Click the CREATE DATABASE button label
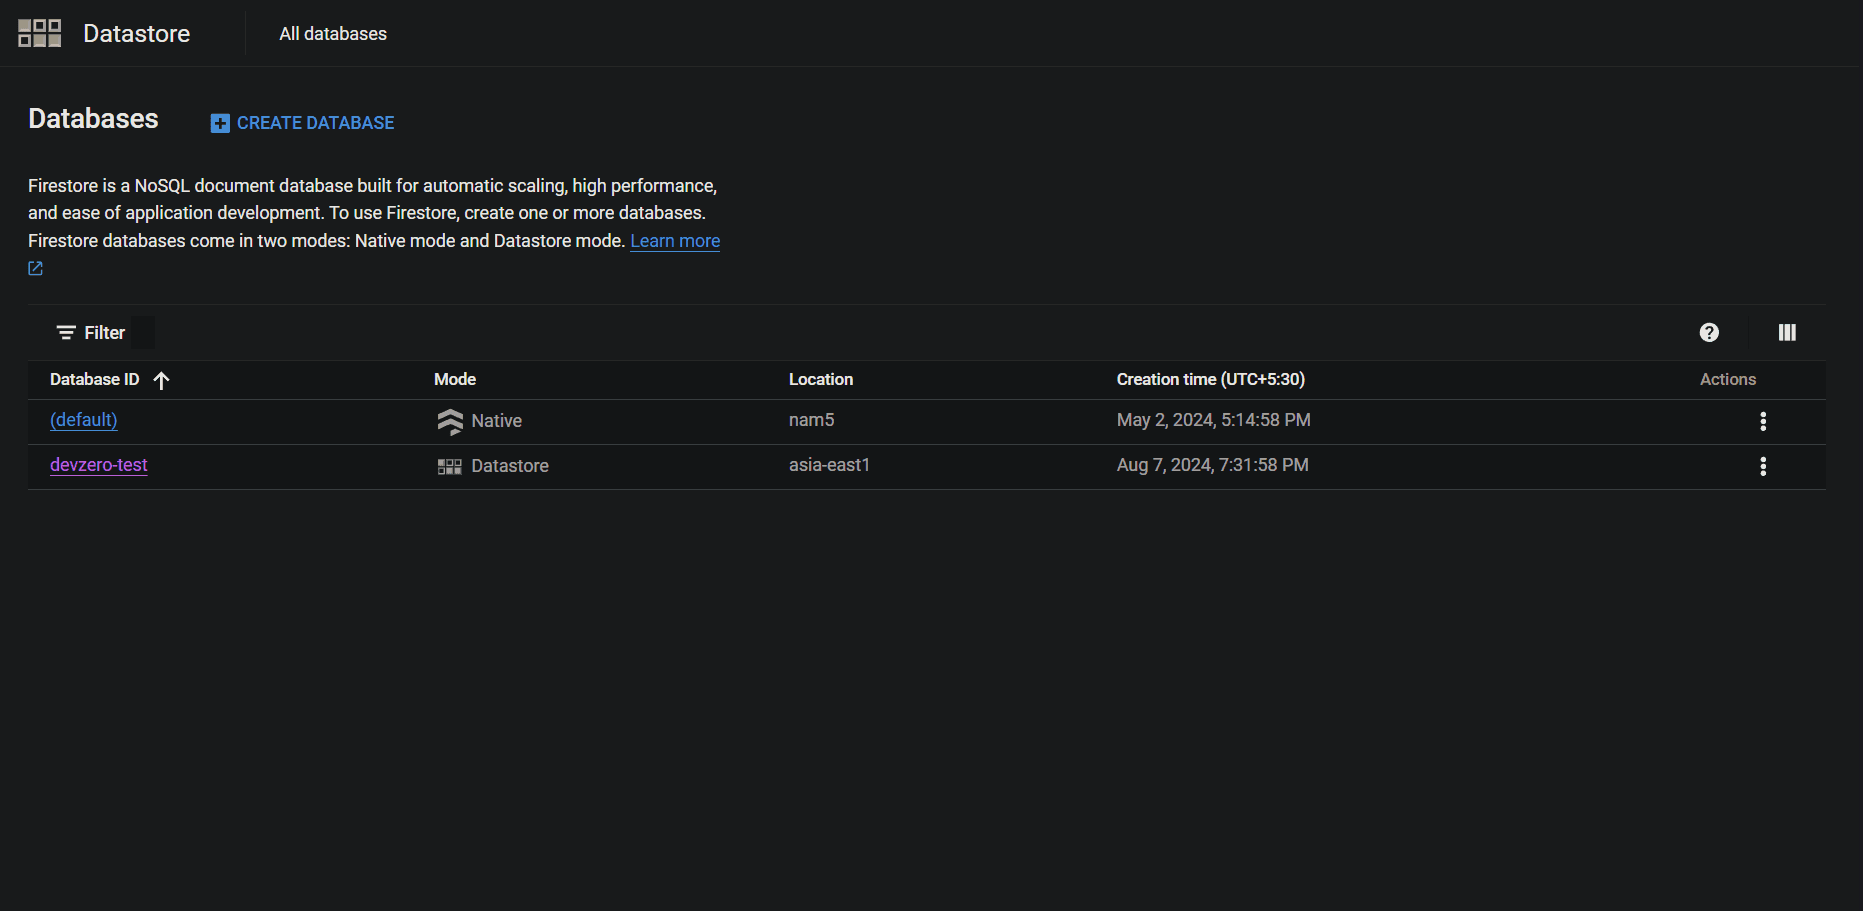The width and height of the screenshot is (1863, 911). coord(315,123)
